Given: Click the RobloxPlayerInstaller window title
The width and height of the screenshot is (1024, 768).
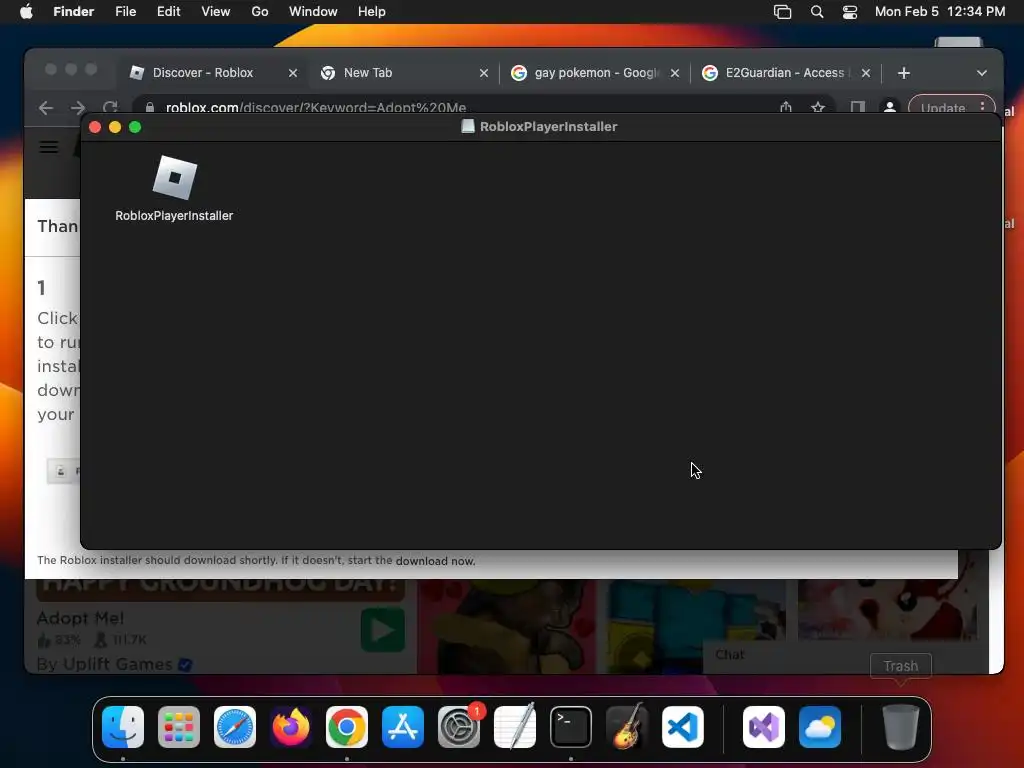Looking at the screenshot, I should (x=548, y=127).
